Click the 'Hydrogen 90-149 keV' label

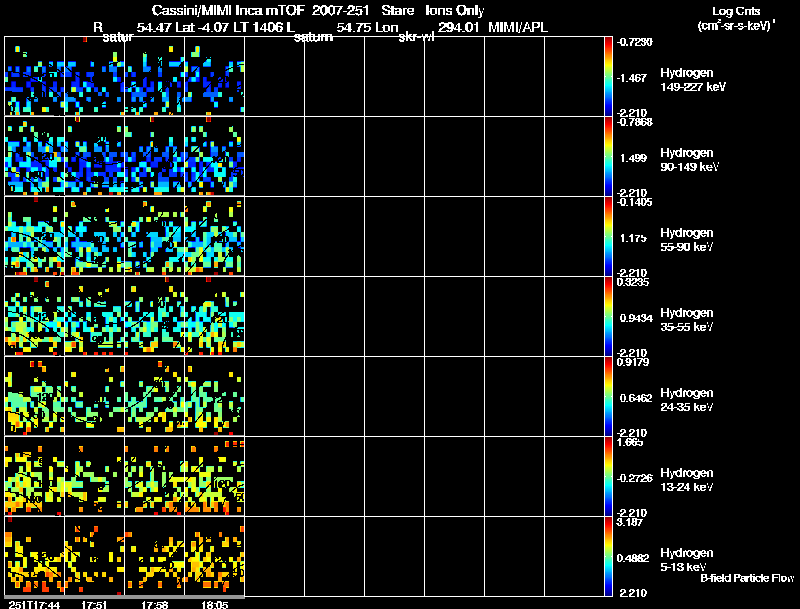(x=689, y=160)
